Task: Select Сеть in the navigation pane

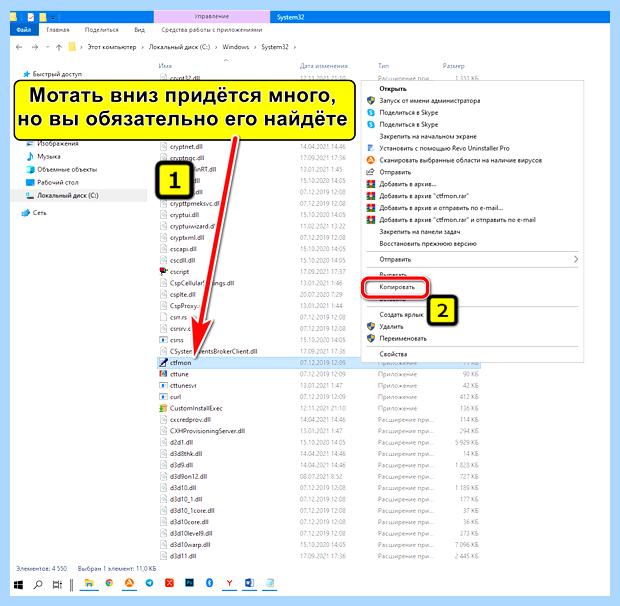Action: [x=40, y=213]
